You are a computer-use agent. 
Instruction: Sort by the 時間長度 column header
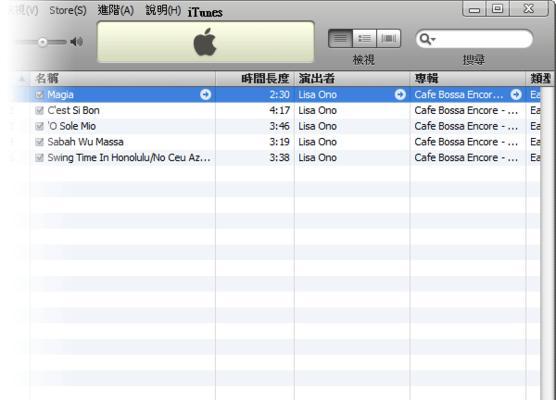point(255,78)
